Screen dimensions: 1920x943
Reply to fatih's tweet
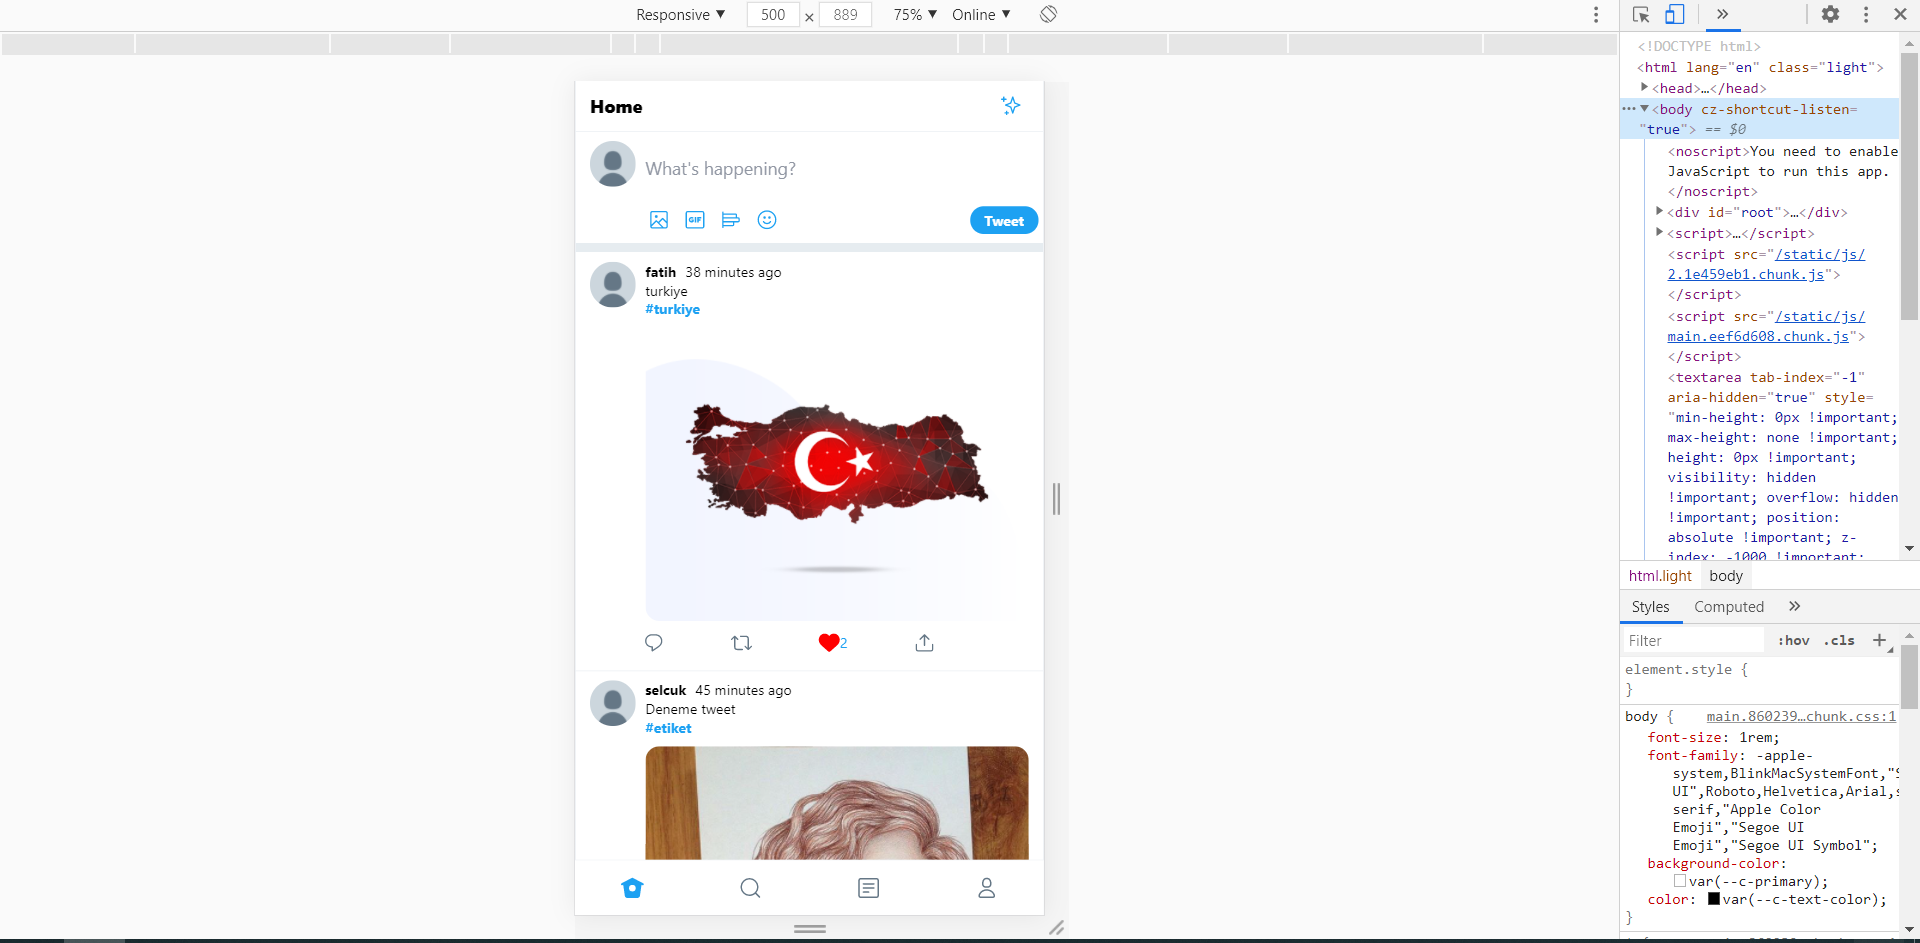[x=654, y=643]
